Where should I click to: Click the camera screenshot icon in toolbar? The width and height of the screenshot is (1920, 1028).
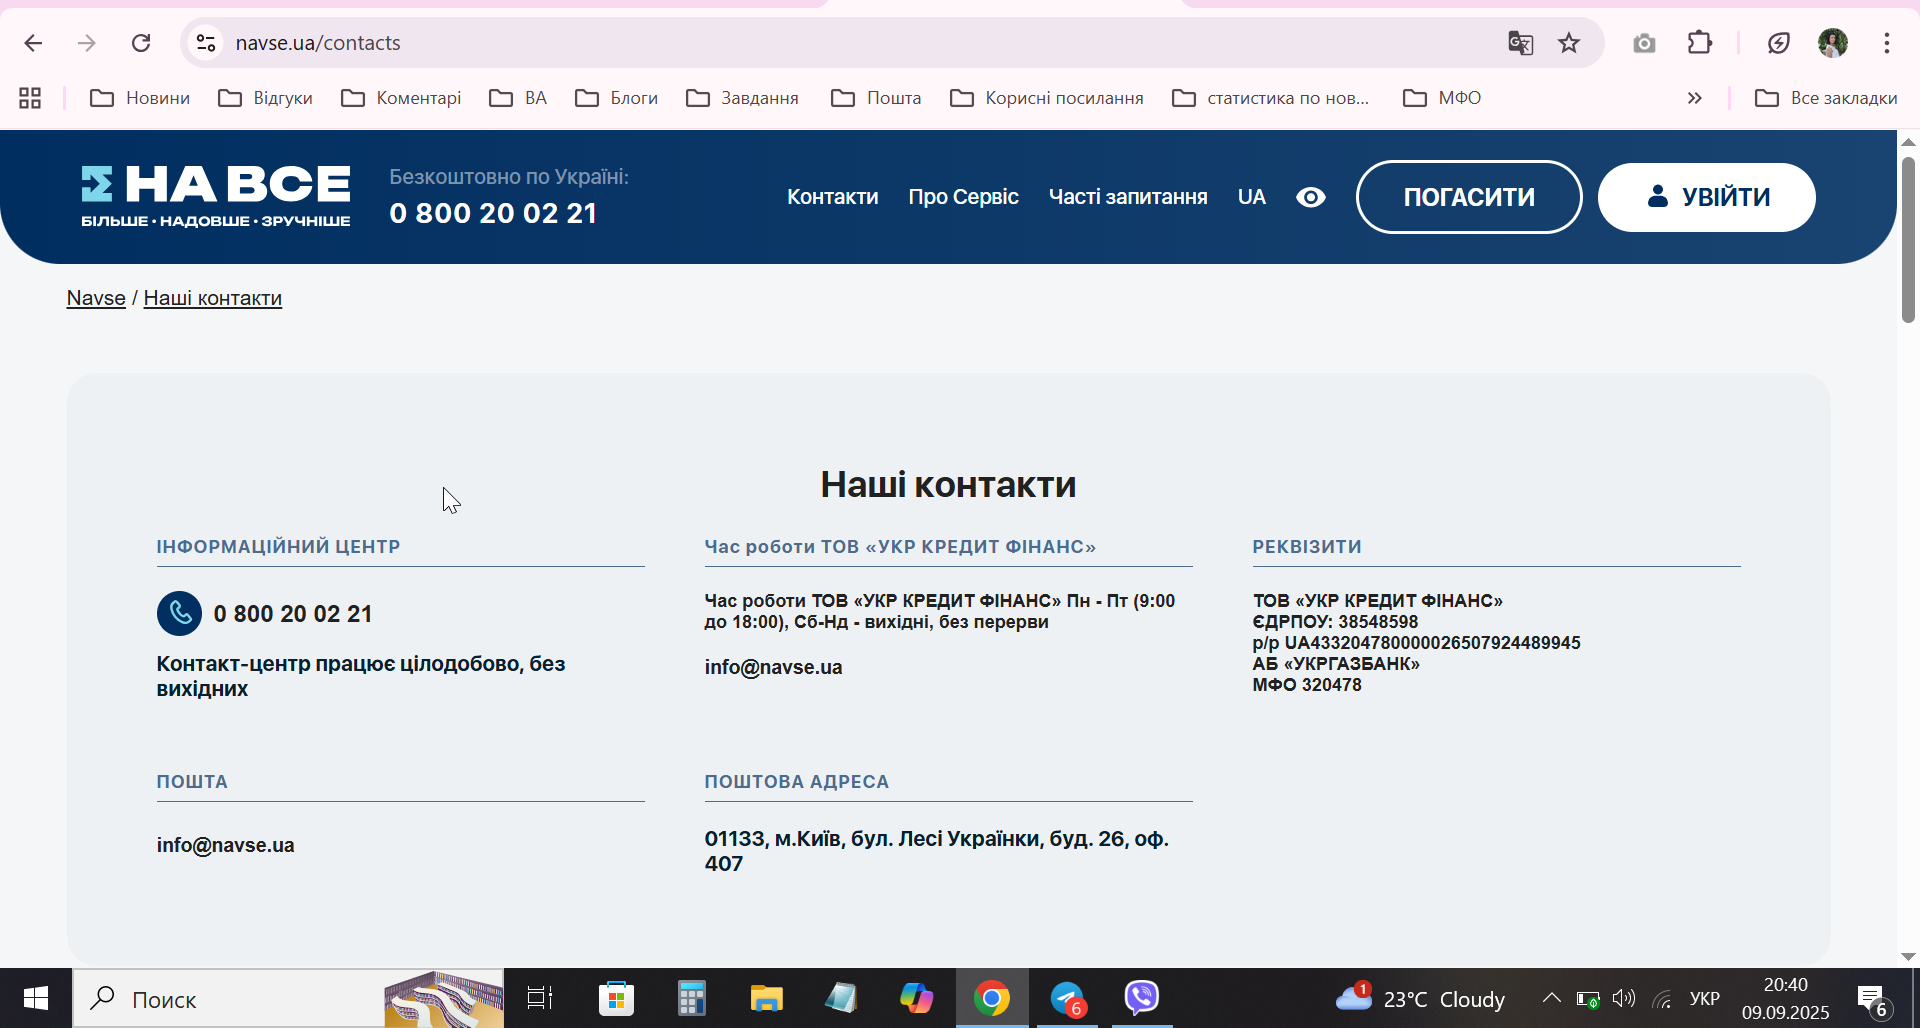(1644, 43)
